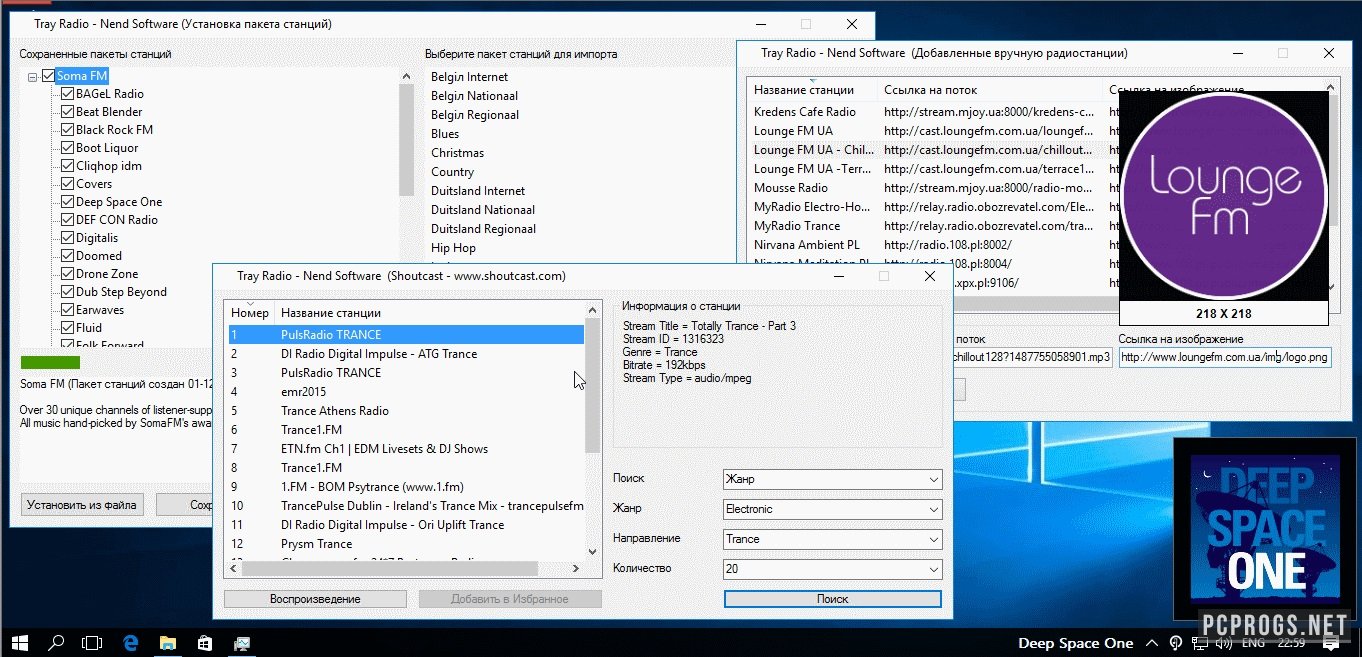Image resolution: width=1362 pixels, height=657 pixels.
Task: Show hidden system tray icons
Action: pos(1151,643)
